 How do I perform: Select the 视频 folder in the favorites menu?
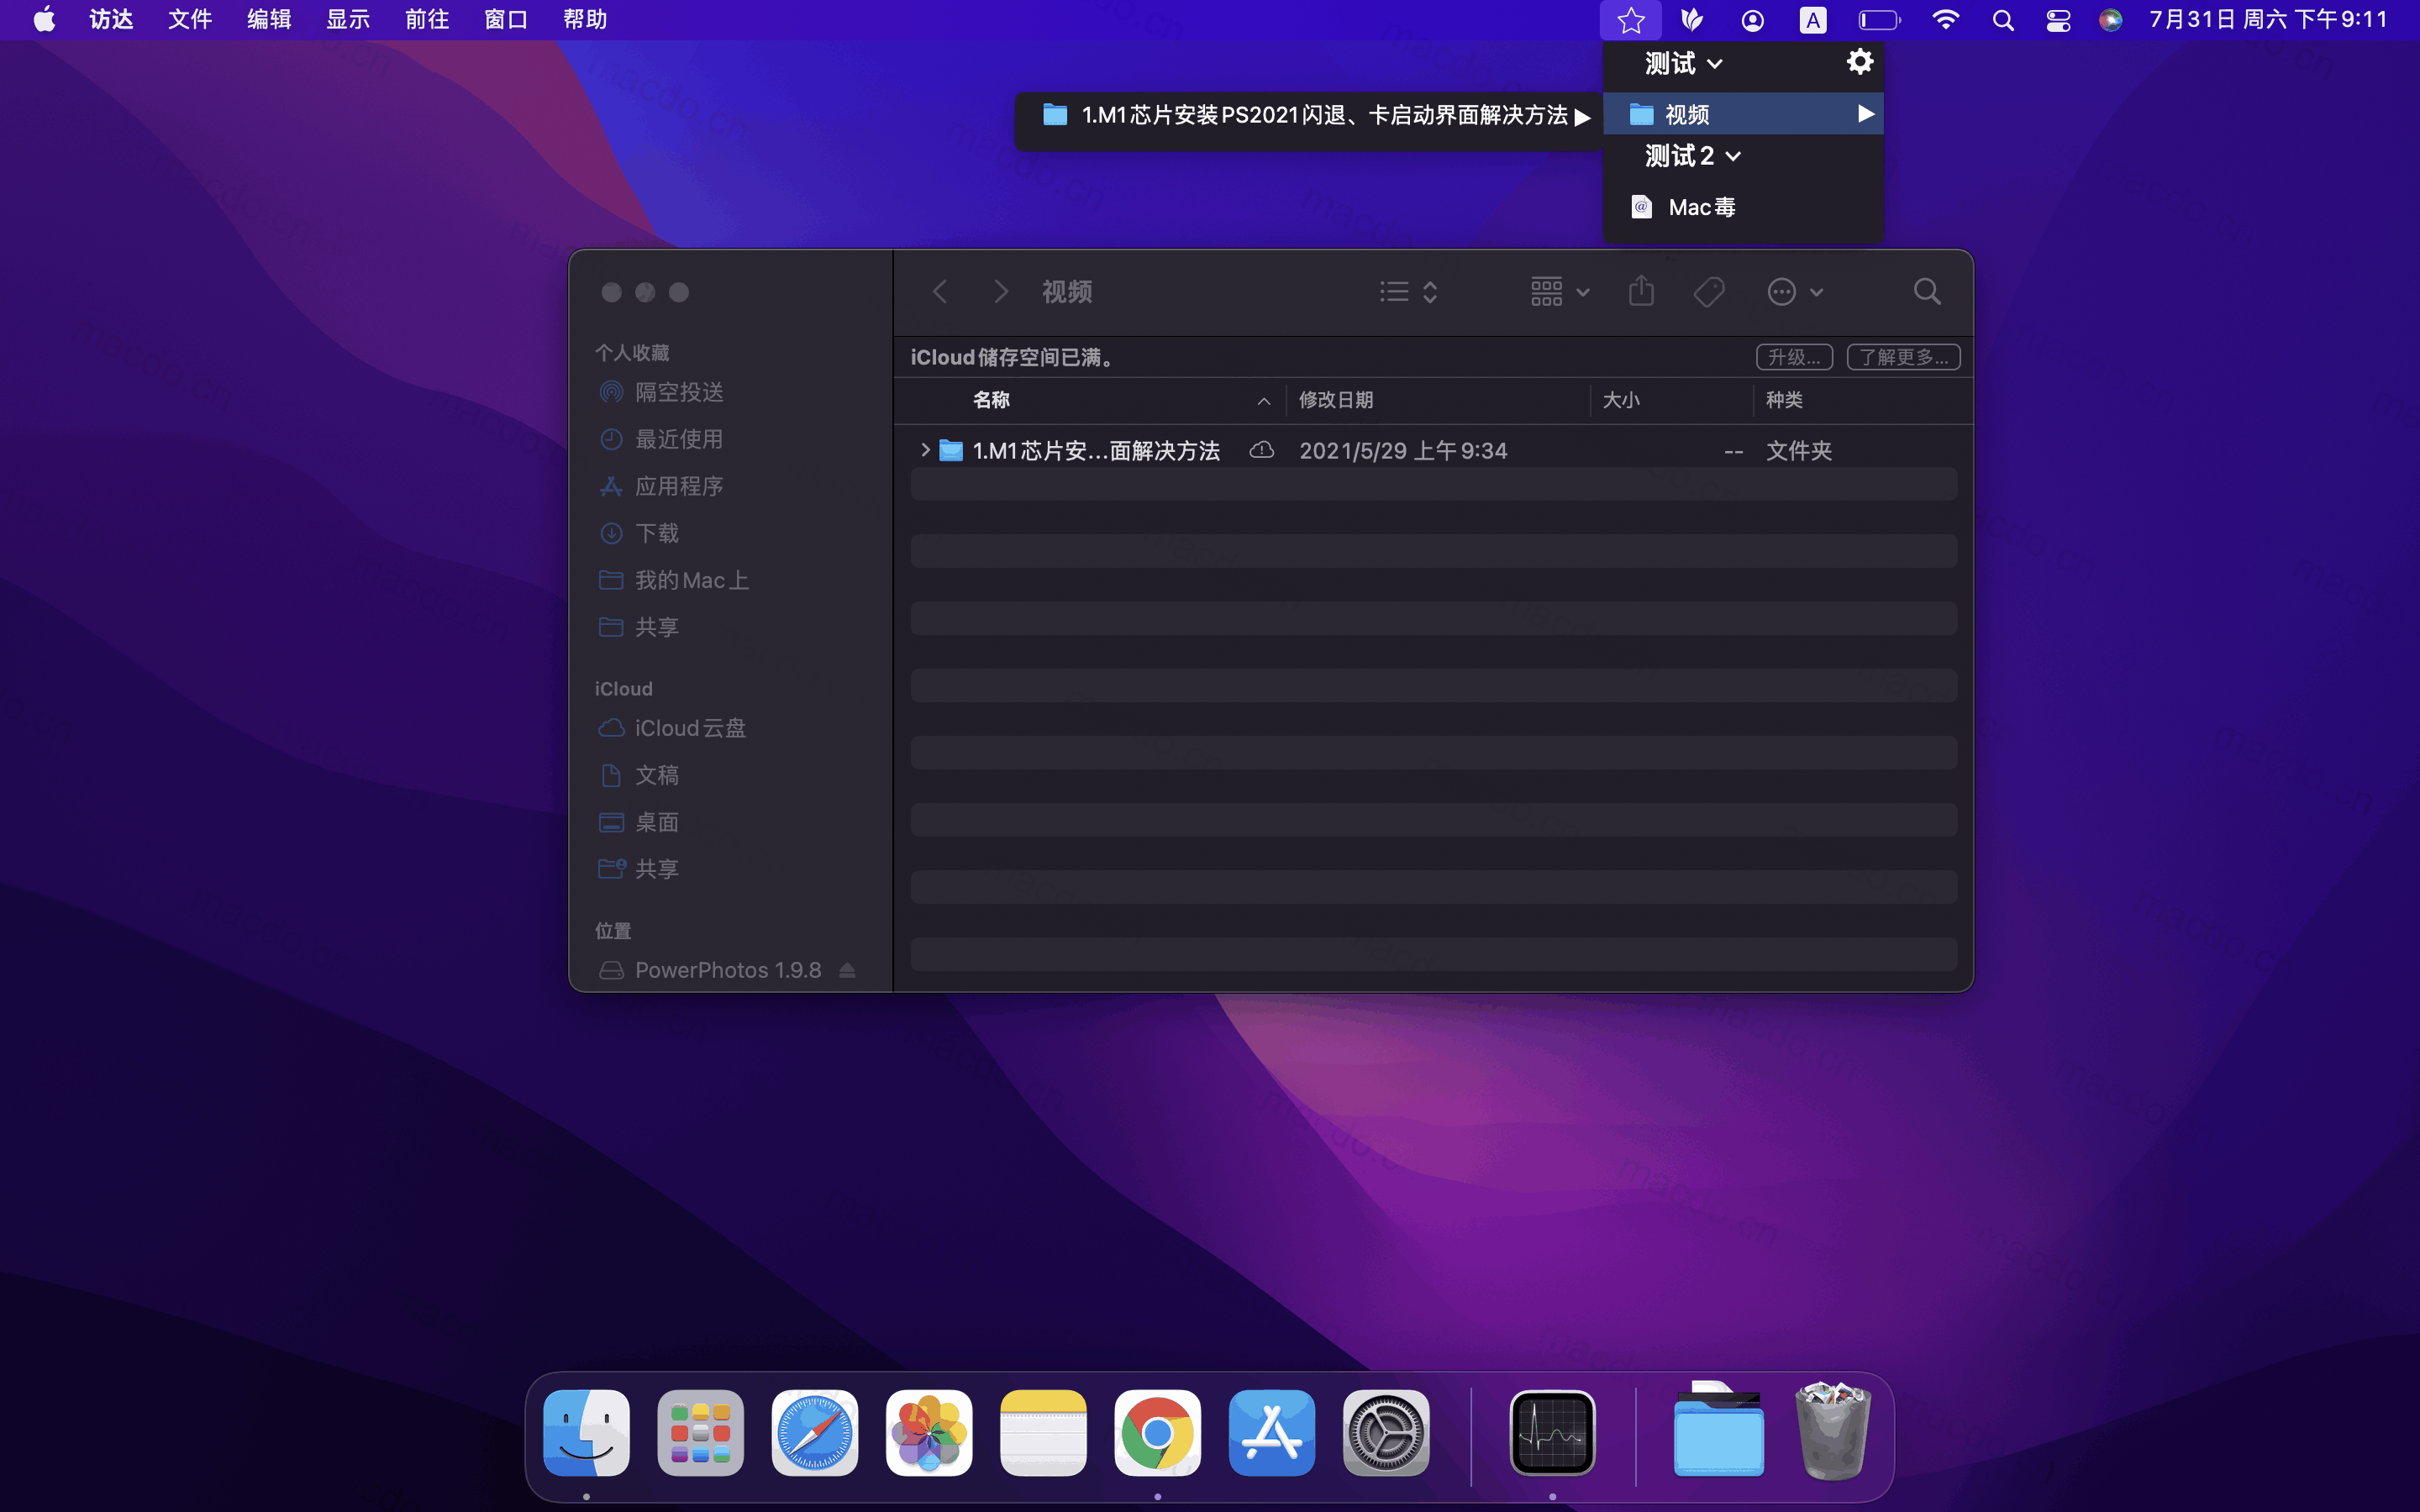tap(1743, 114)
